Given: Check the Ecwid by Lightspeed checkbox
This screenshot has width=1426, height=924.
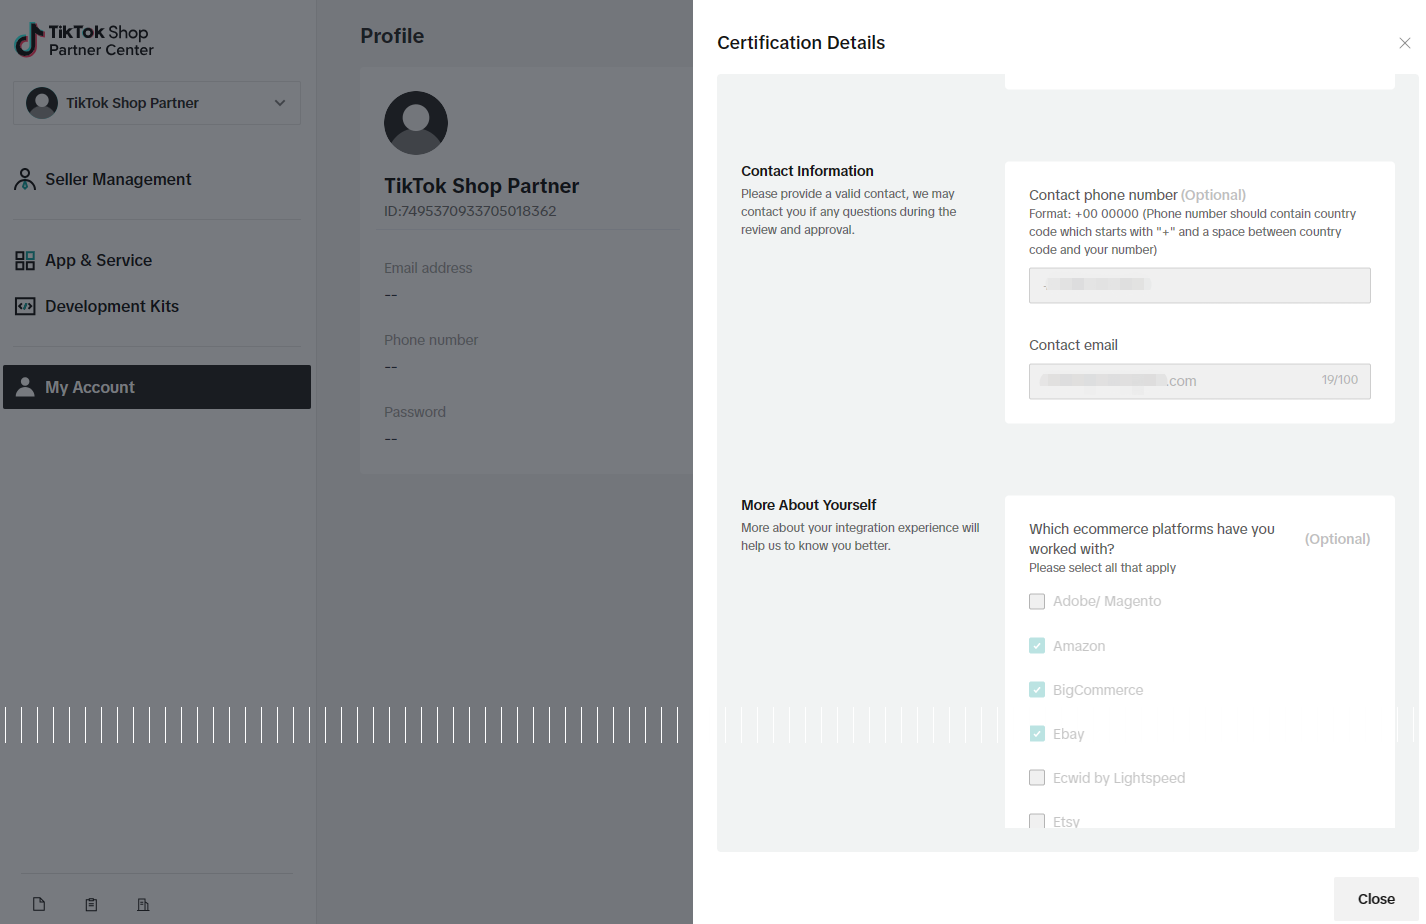Looking at the screenshot, I should 1037,778.
